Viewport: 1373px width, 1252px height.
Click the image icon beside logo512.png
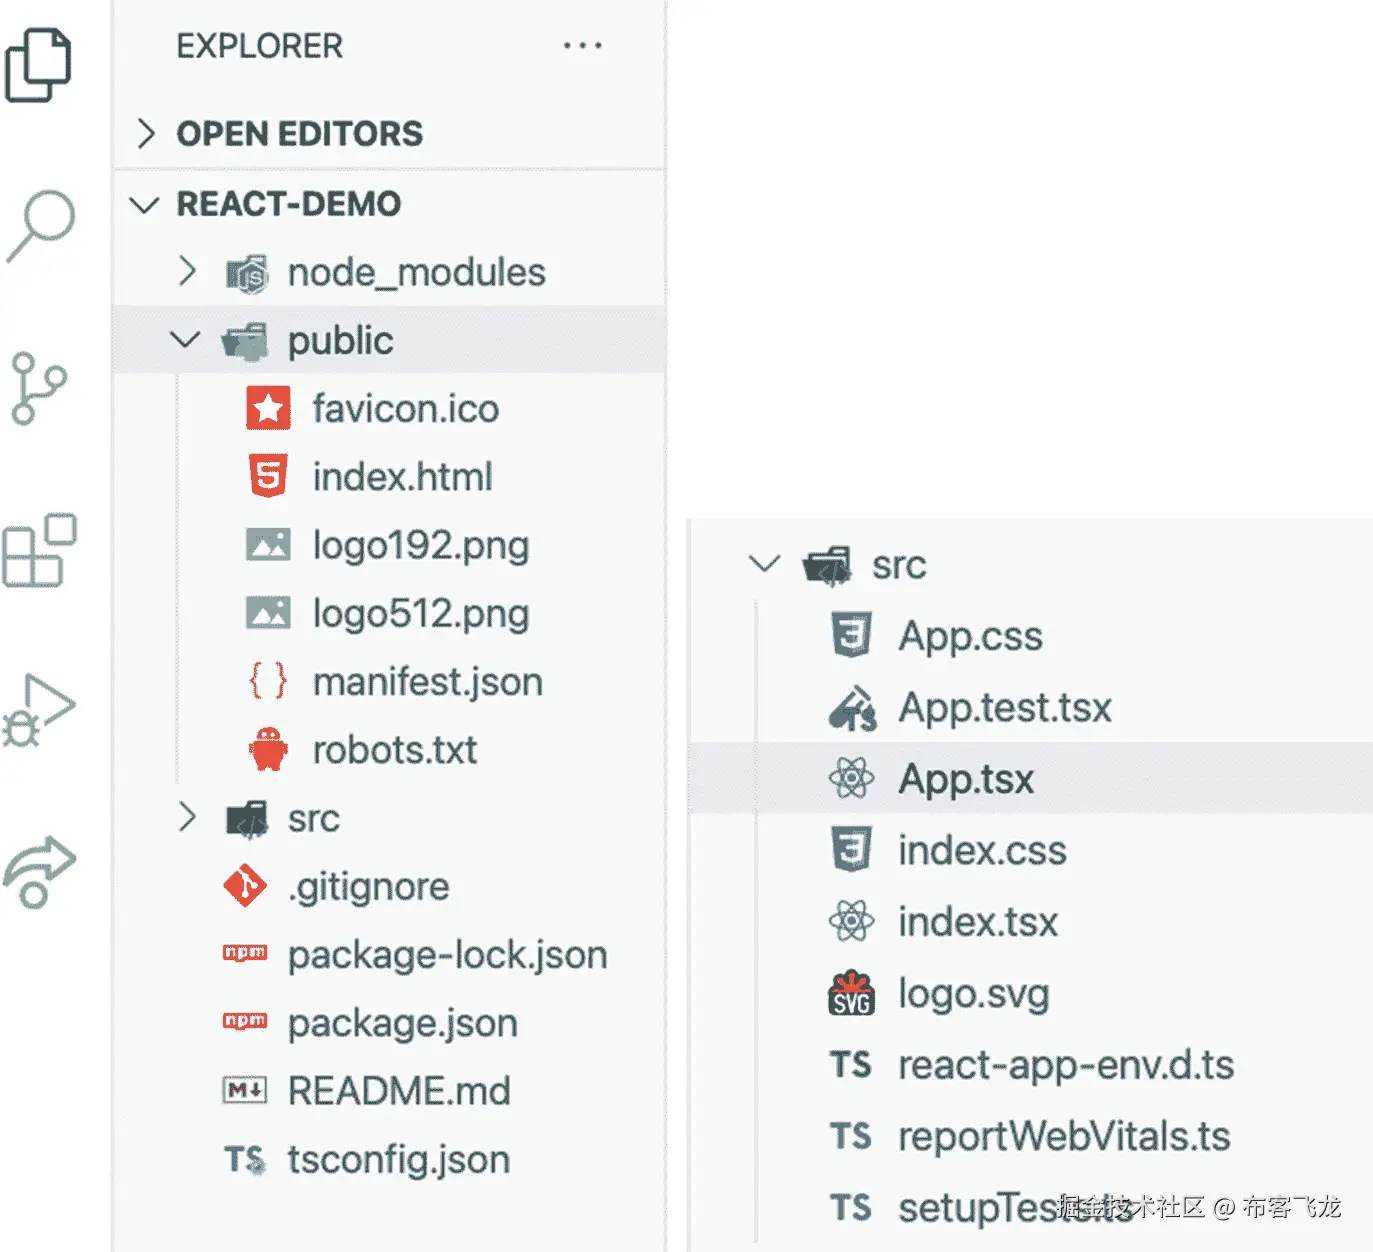point(268,613)
